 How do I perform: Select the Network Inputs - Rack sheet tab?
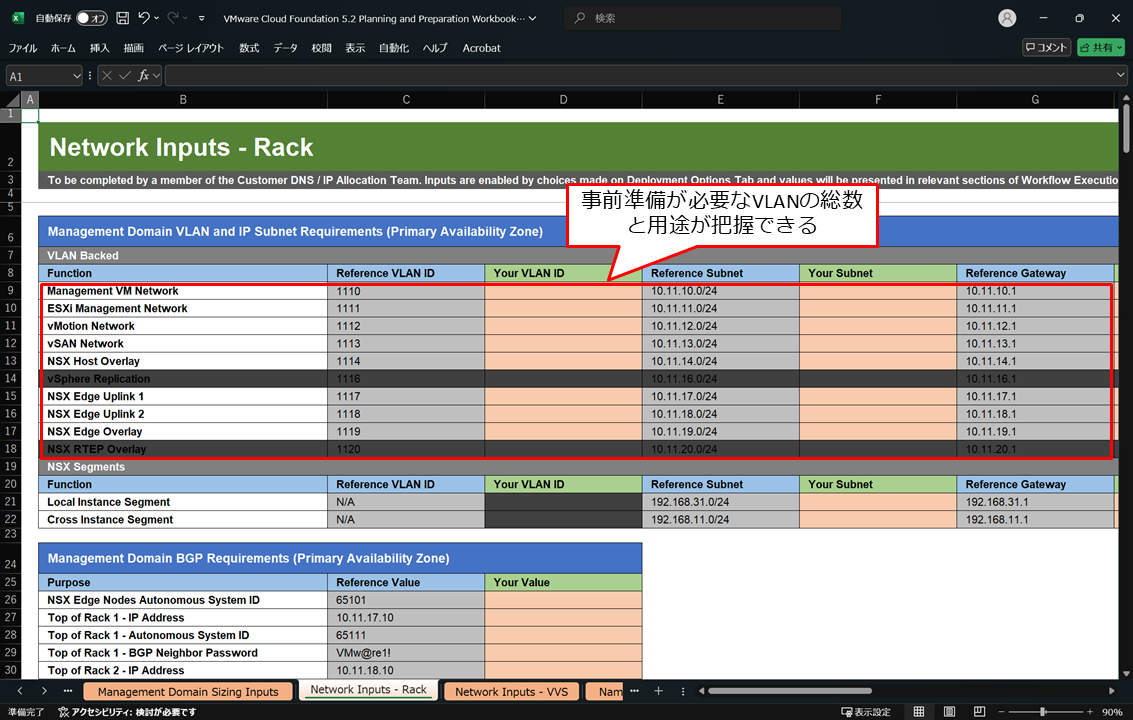[x=369, y=690]
